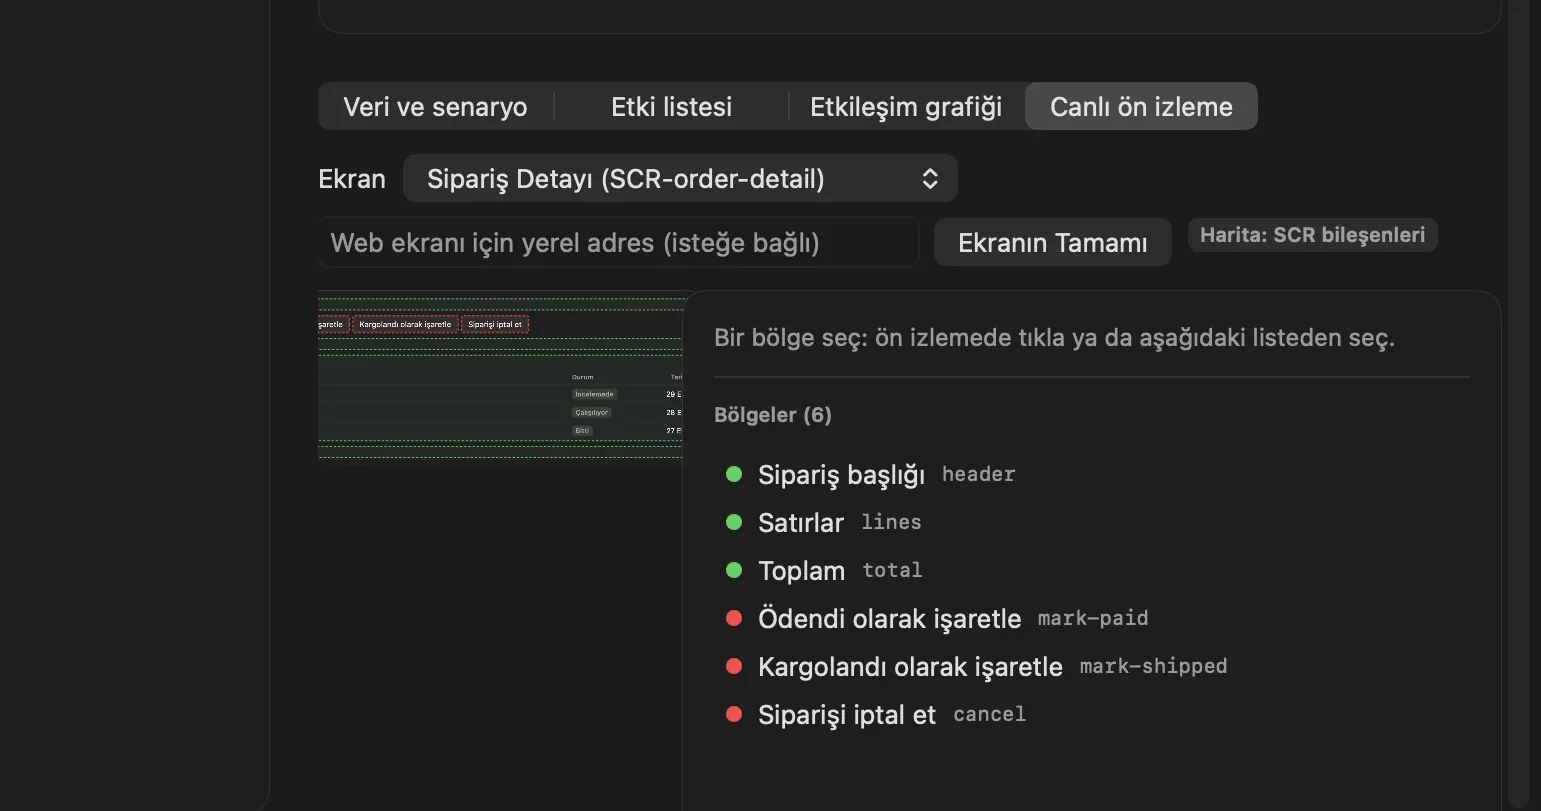Switch to the Veri ve senaryo tab

[x=435, y=107]
